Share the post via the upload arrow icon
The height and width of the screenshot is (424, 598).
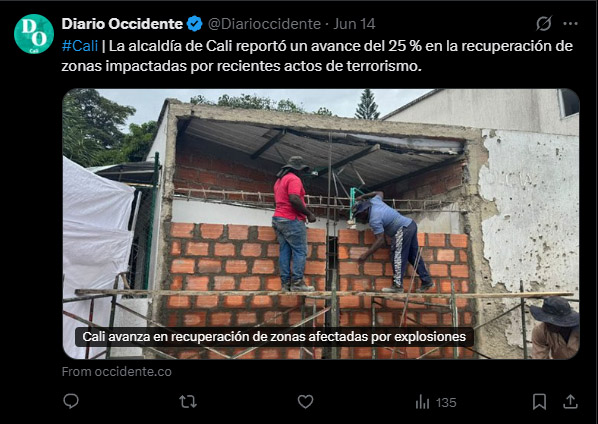coord(570,402)
